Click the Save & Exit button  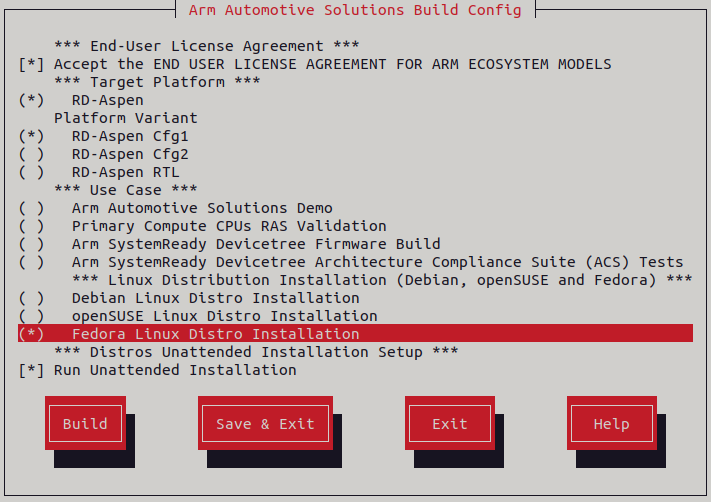click(265, 424)
